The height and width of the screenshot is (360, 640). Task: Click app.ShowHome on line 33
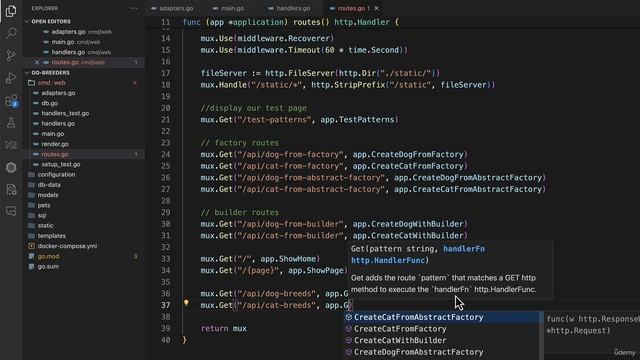click(x=288, y=259)
